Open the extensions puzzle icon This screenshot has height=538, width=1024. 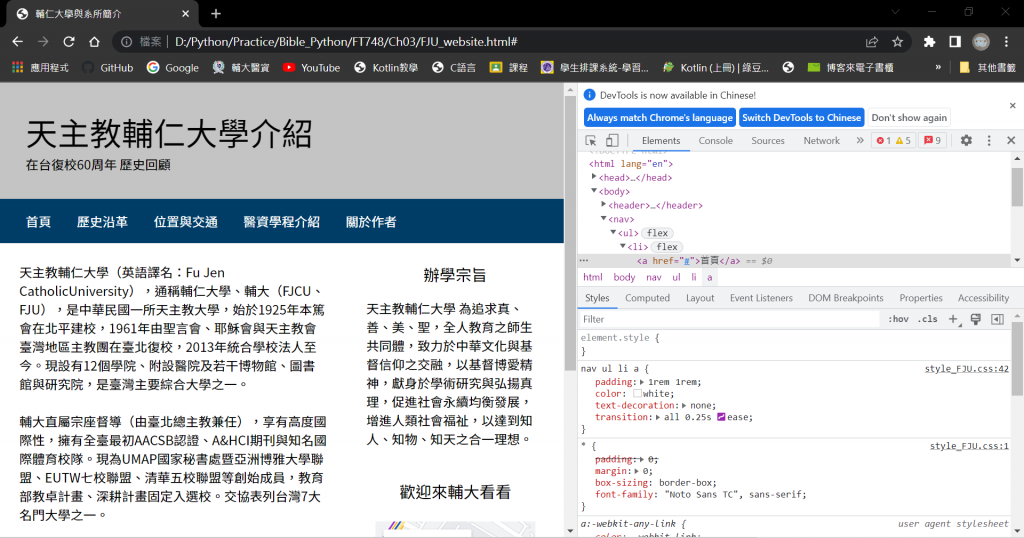929,42
